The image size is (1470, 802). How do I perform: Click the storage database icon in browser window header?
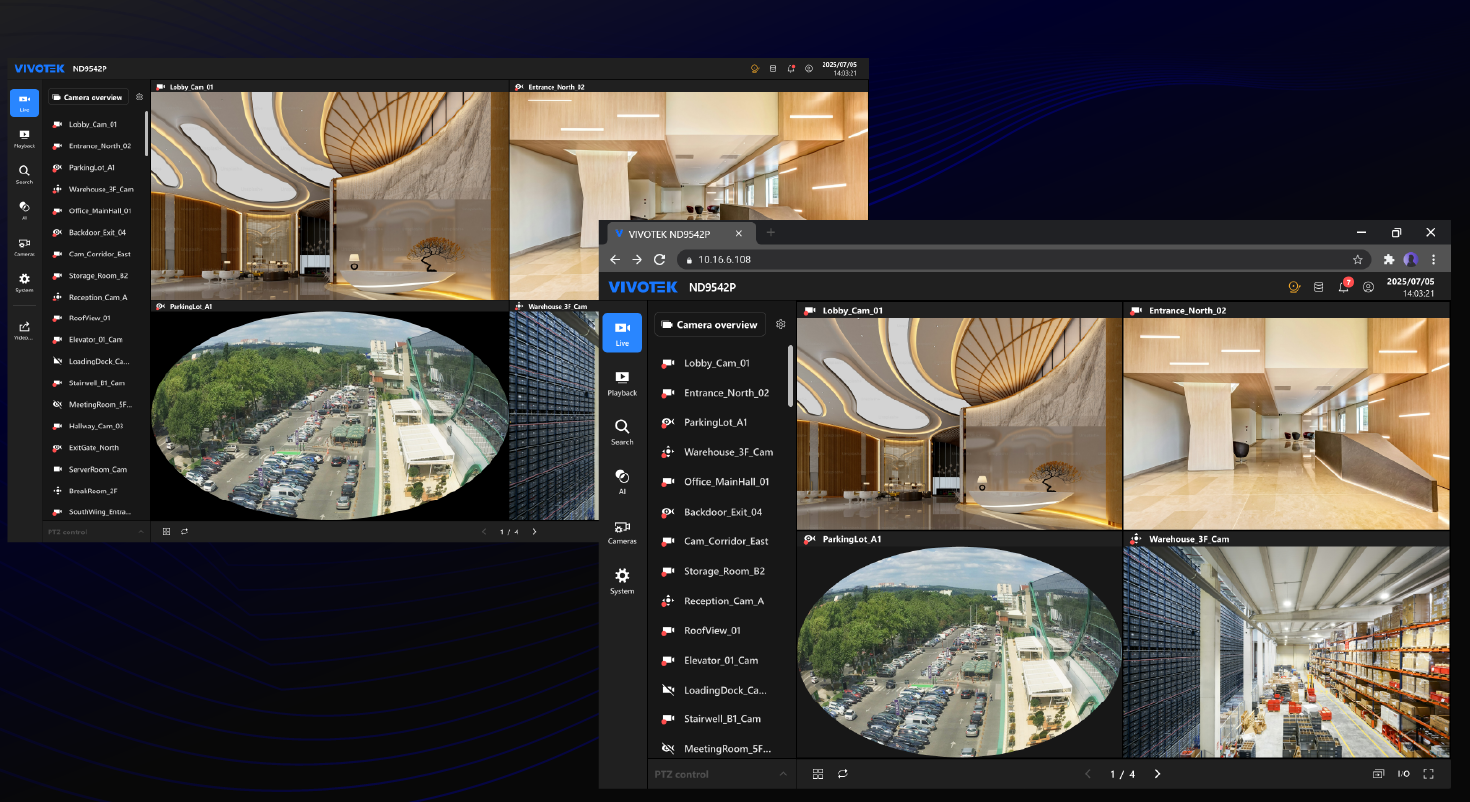pos(1318,287)
